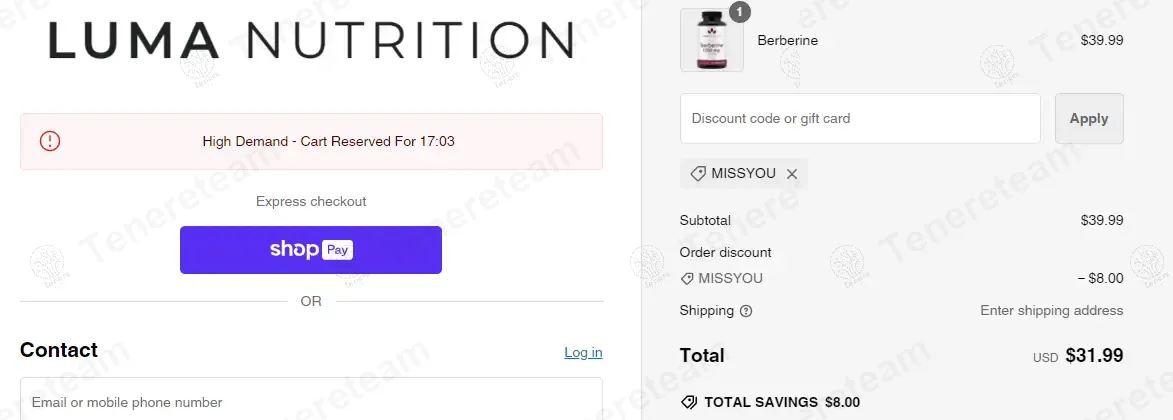
Task: Click the Total Savings tag icon
Action: pyautogui.click(x=688, y=402)
